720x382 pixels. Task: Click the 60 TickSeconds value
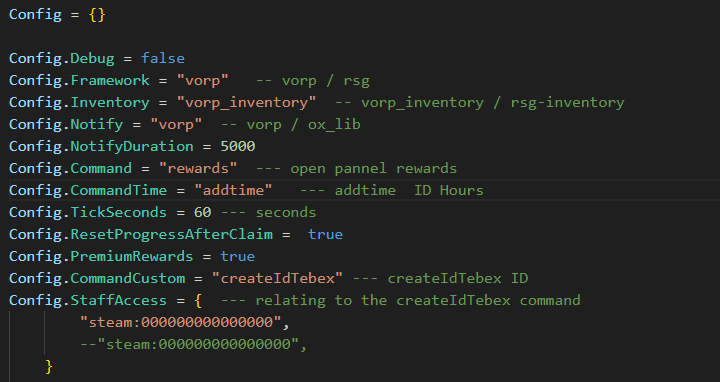[x=202, y=212]
